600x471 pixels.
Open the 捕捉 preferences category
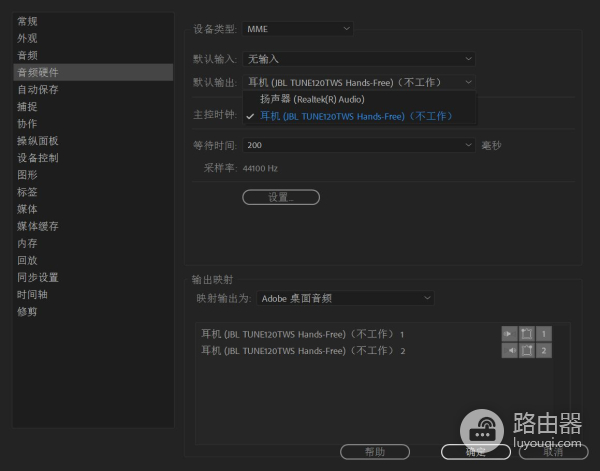(93, 106)
